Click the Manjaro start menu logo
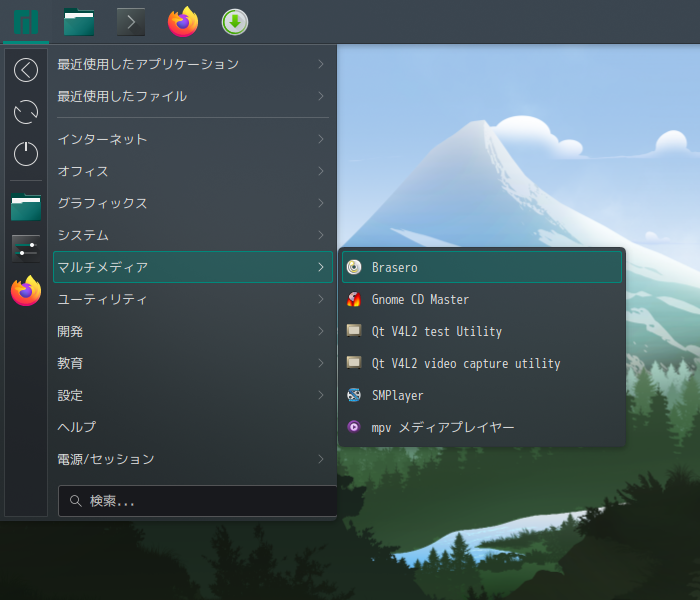 [26, 22]
